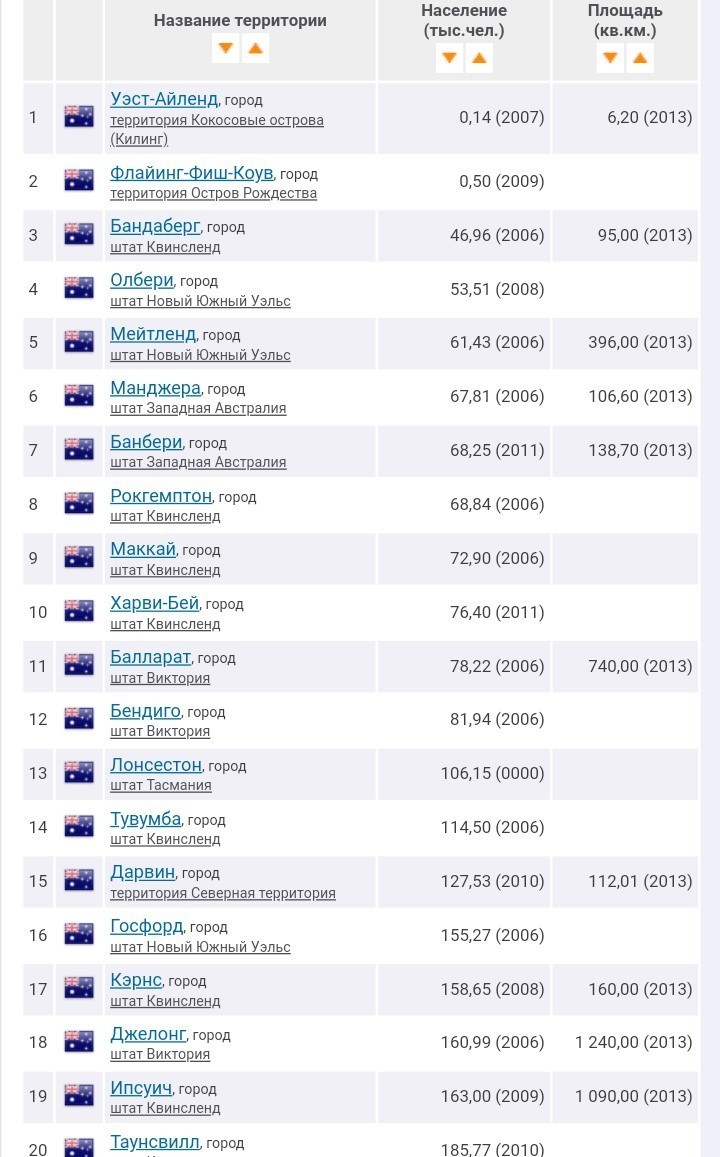The image size is (720, 1157).
Task: Open the Джелонг city link
Action: (148, 1034)
